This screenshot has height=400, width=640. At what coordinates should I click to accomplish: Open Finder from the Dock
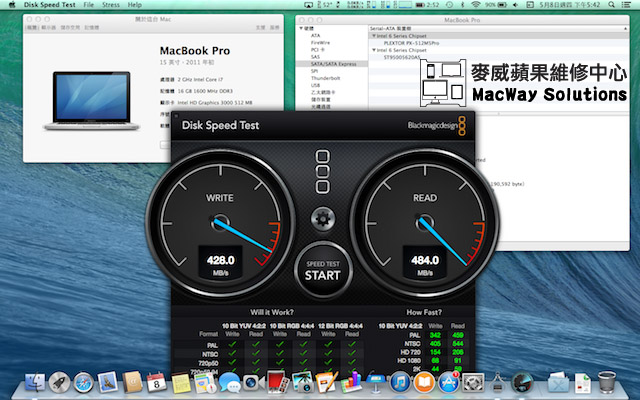(x=35, y=383)
